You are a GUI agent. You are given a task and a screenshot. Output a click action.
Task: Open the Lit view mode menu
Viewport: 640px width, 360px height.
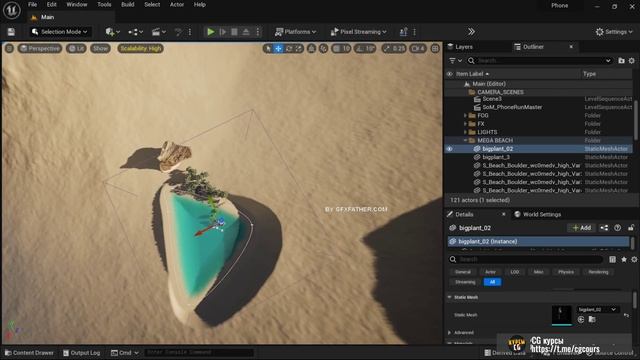coord(76,49)
